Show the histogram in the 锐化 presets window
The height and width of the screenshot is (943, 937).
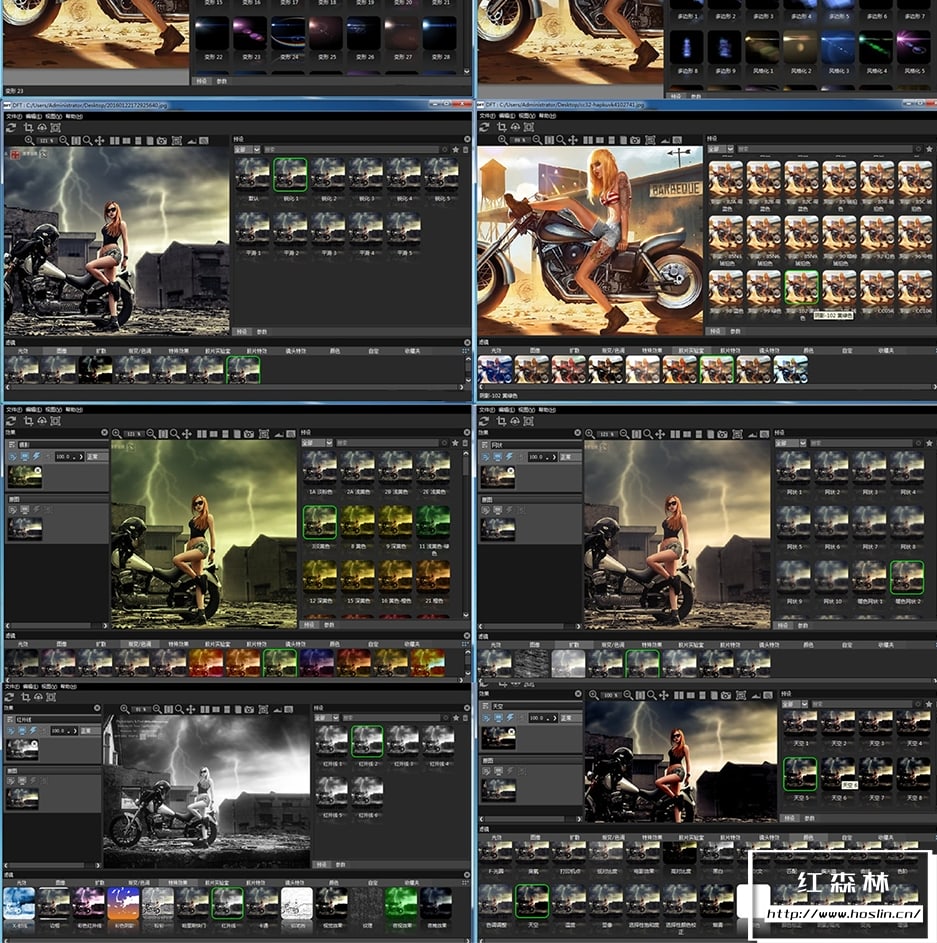click(192, 140)
